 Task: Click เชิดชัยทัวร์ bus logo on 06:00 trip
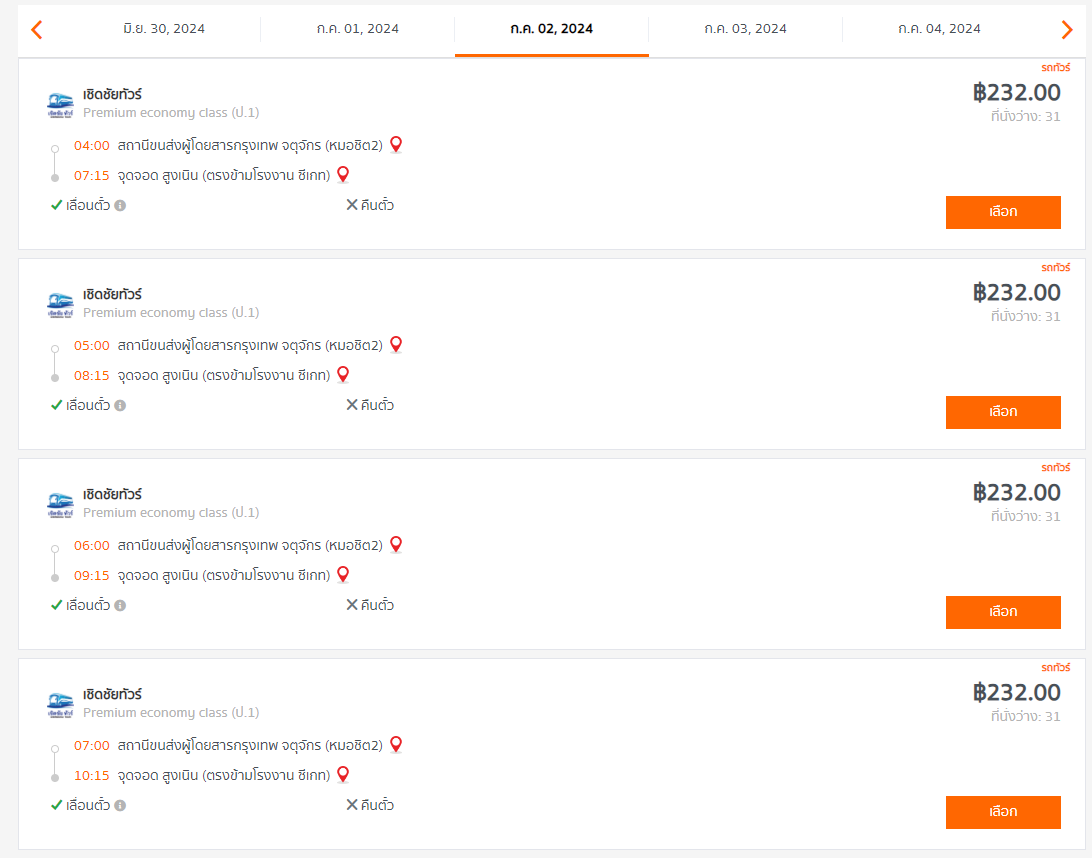(61, 505)
